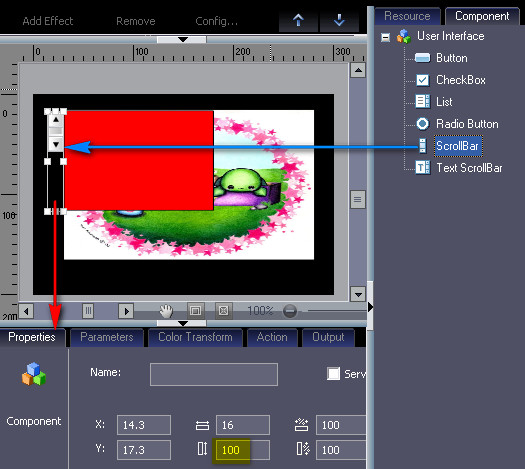Move effect down with the down arrow
Image resolution: width=525 pixels, height=469 pixels.
click(339, 20)
